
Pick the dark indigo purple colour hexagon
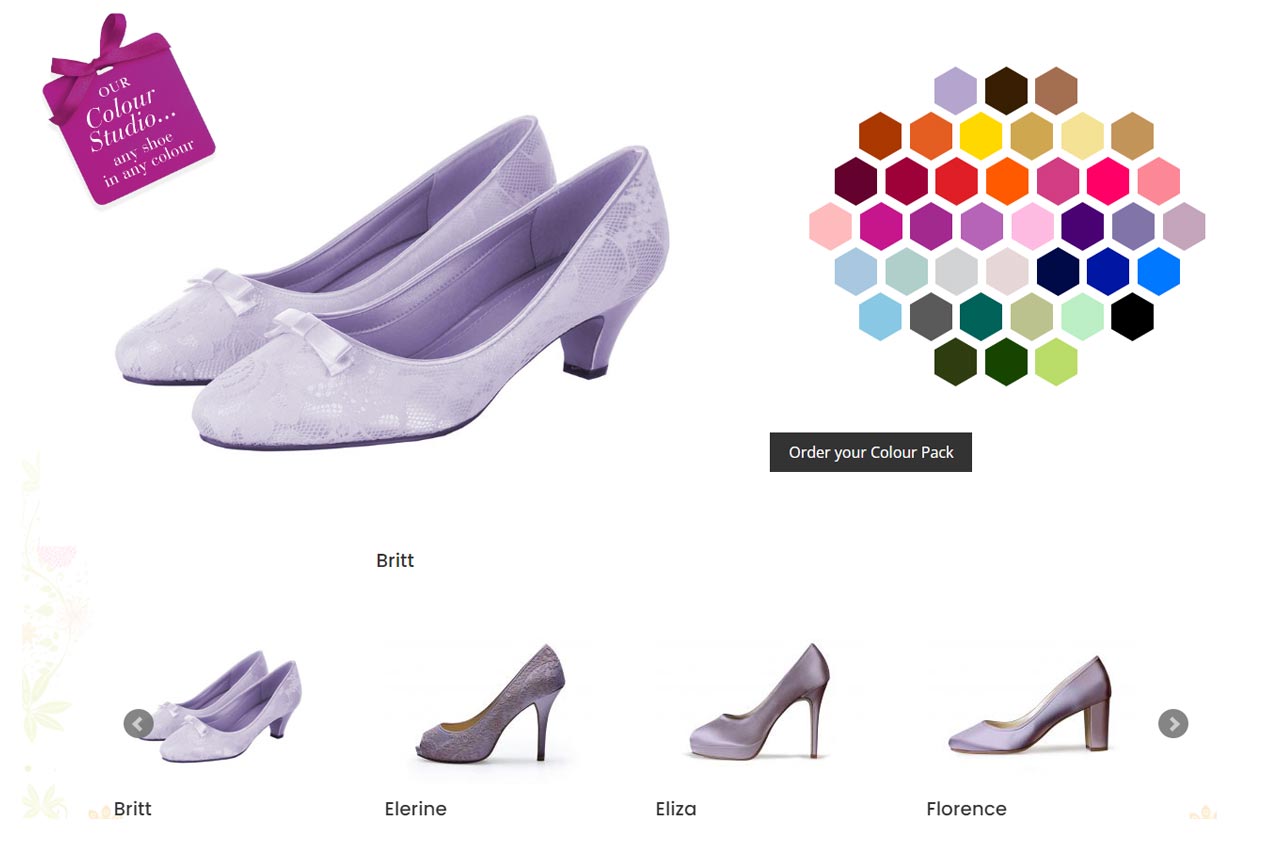tap(1082, 226)
